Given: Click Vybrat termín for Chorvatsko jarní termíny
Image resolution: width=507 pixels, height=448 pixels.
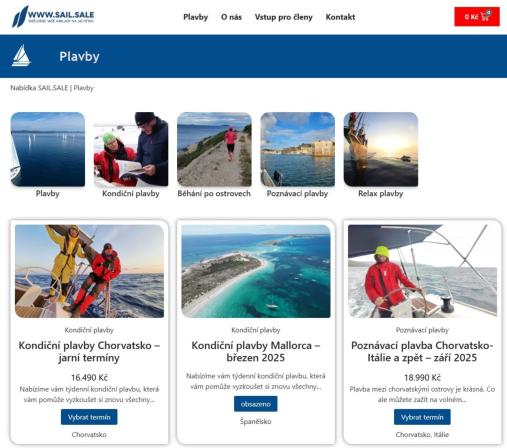Looking at the screenshot, I should (x=89, y=417).
